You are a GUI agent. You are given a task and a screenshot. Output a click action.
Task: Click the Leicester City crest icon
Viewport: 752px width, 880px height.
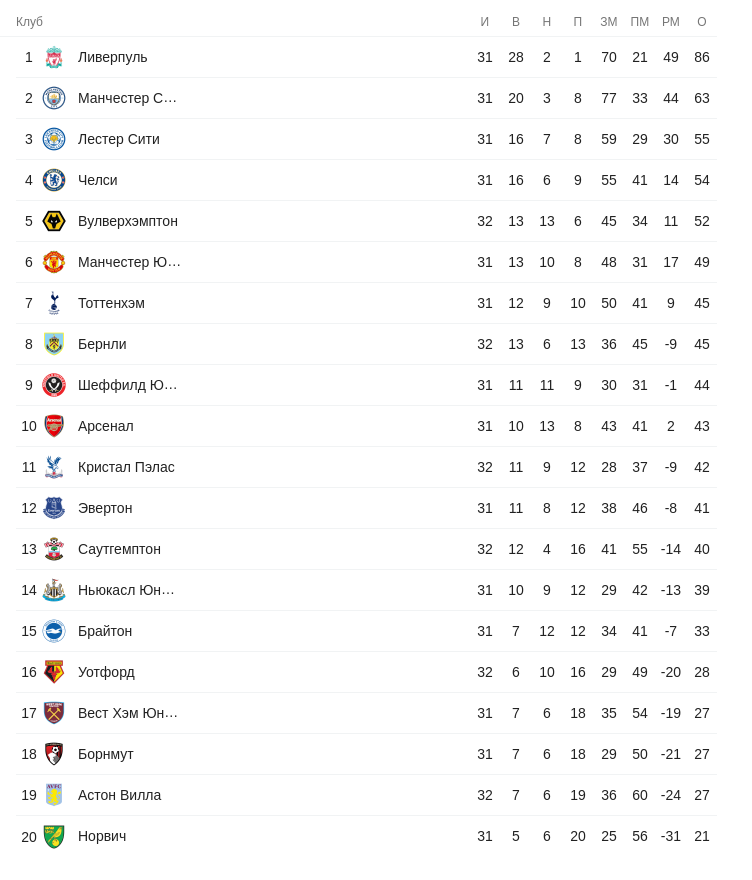pos(54,139)
